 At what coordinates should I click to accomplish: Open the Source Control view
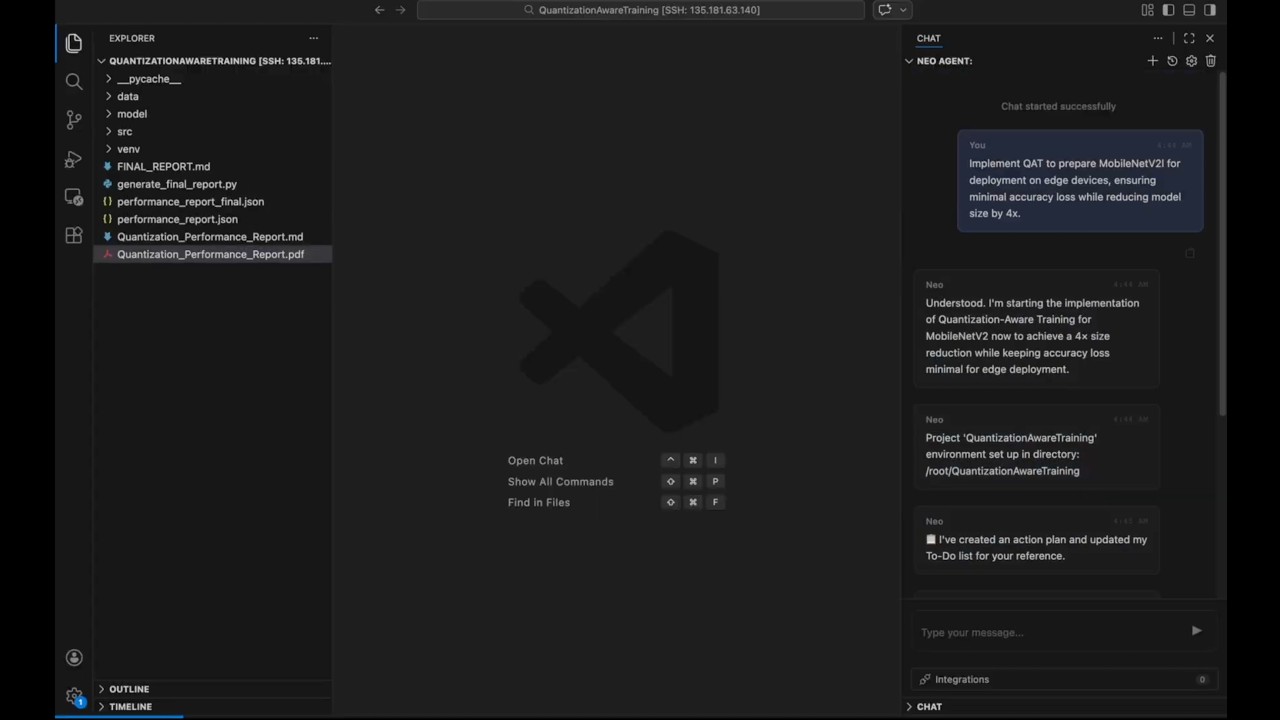click(74, 120)
